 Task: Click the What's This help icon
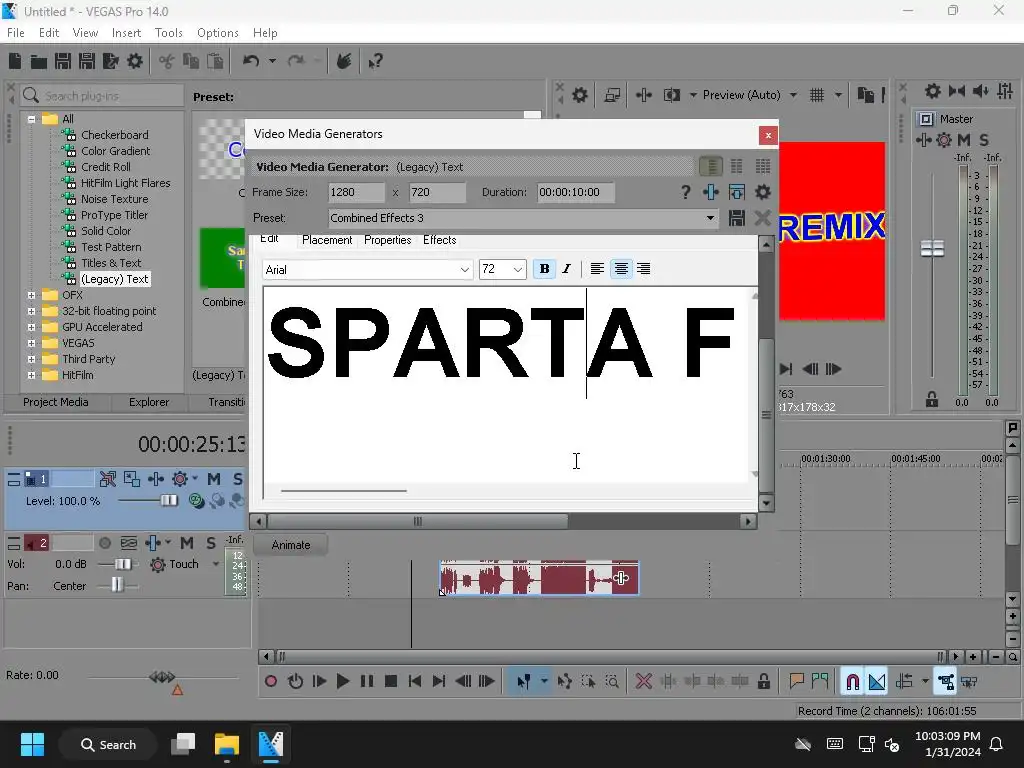click(375, 61)
